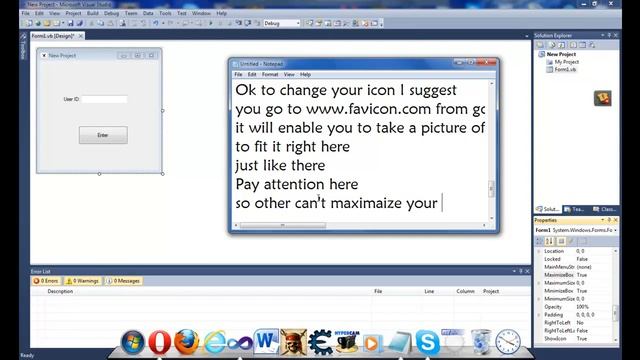Click the User ID text box on form
640x360 pixels.
click(104, 99)
